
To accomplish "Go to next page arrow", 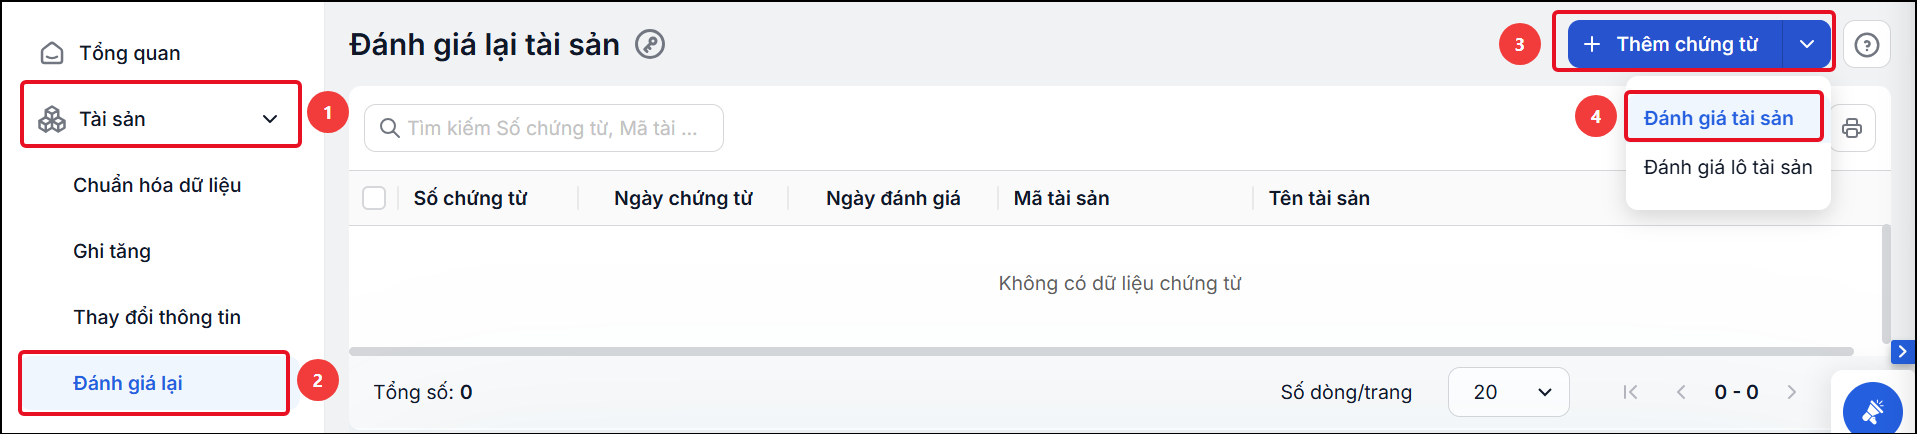I will click(x=1792, y=392).
